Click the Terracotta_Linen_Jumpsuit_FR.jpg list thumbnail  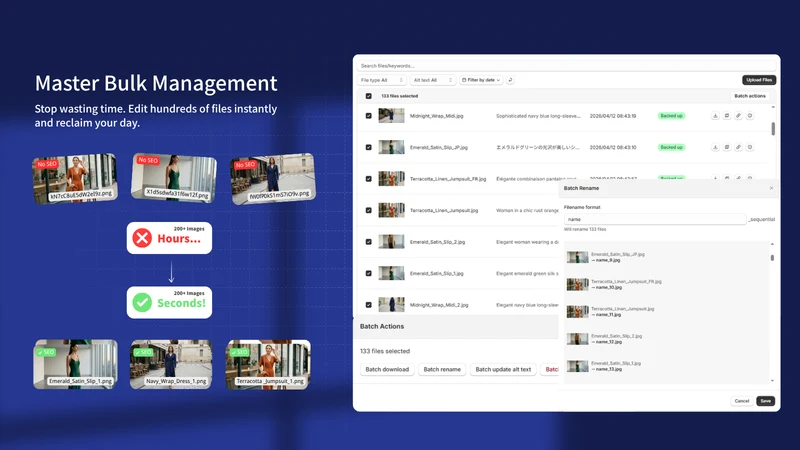click(391, 179)
